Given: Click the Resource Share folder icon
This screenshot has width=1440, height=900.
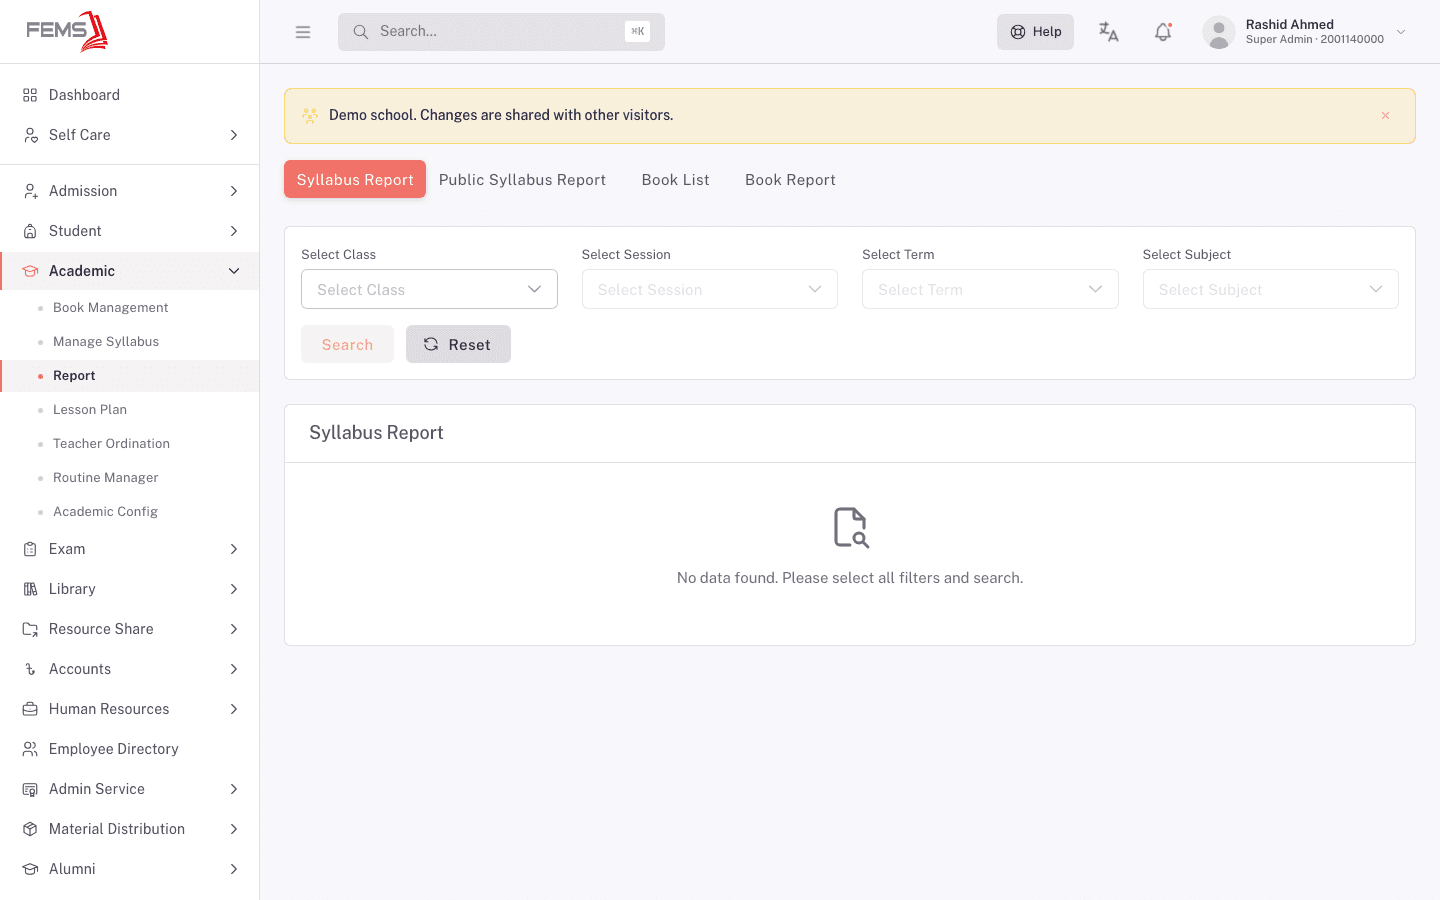Looking at the screenshot, I should click(30, 629).
